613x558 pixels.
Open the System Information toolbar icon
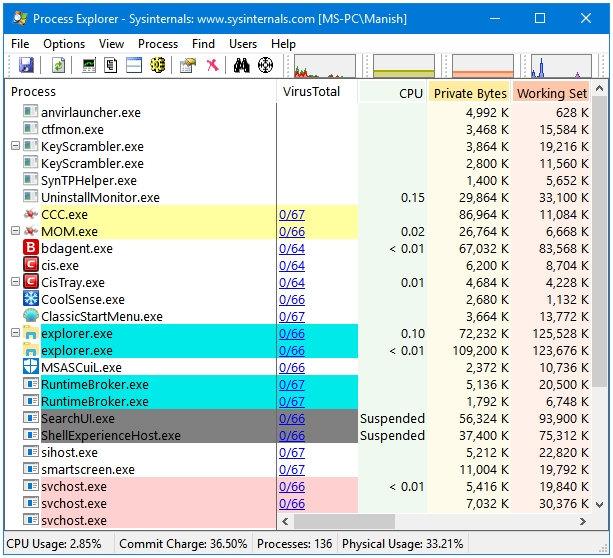point(89,65)
